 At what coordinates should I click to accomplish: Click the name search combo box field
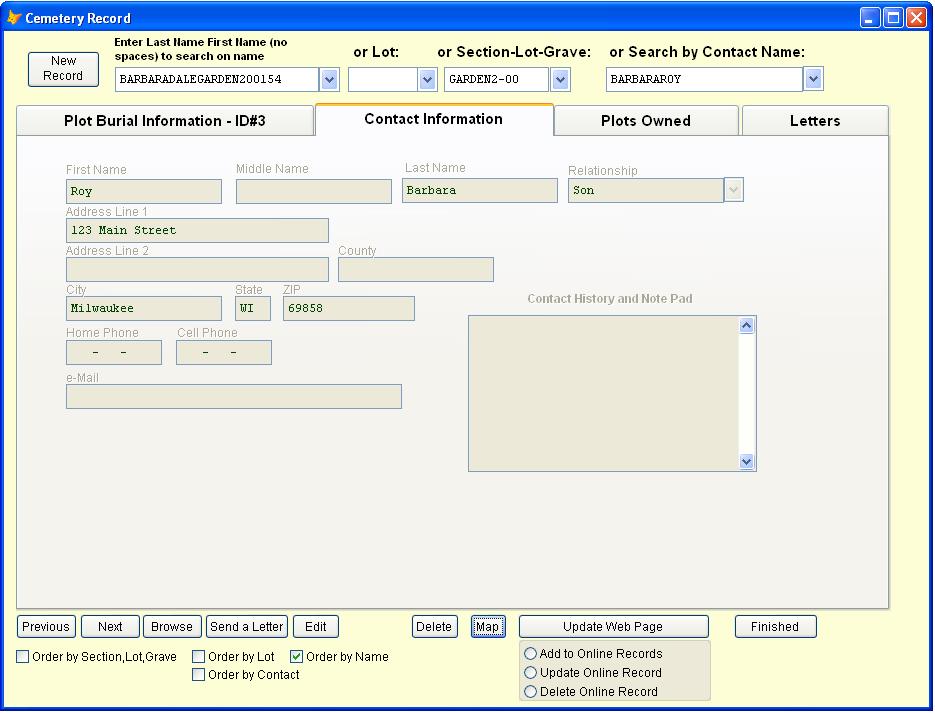click(217, 79)
